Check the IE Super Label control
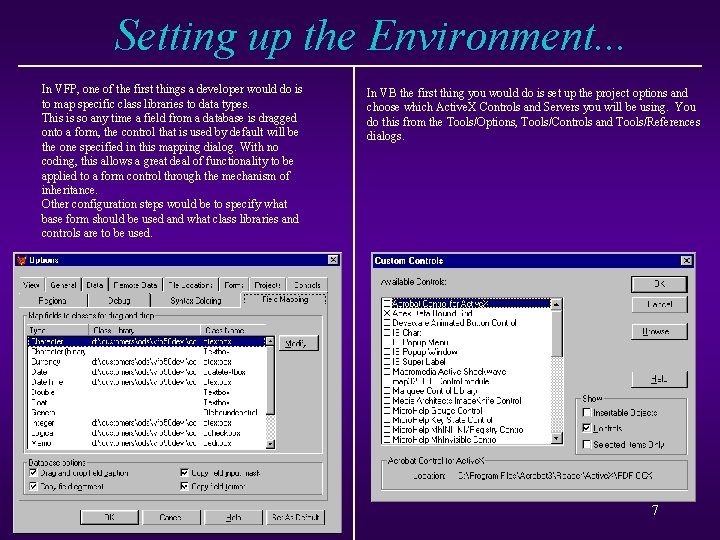Viewport: 720px width, 540px height. (x=387, y=362)
